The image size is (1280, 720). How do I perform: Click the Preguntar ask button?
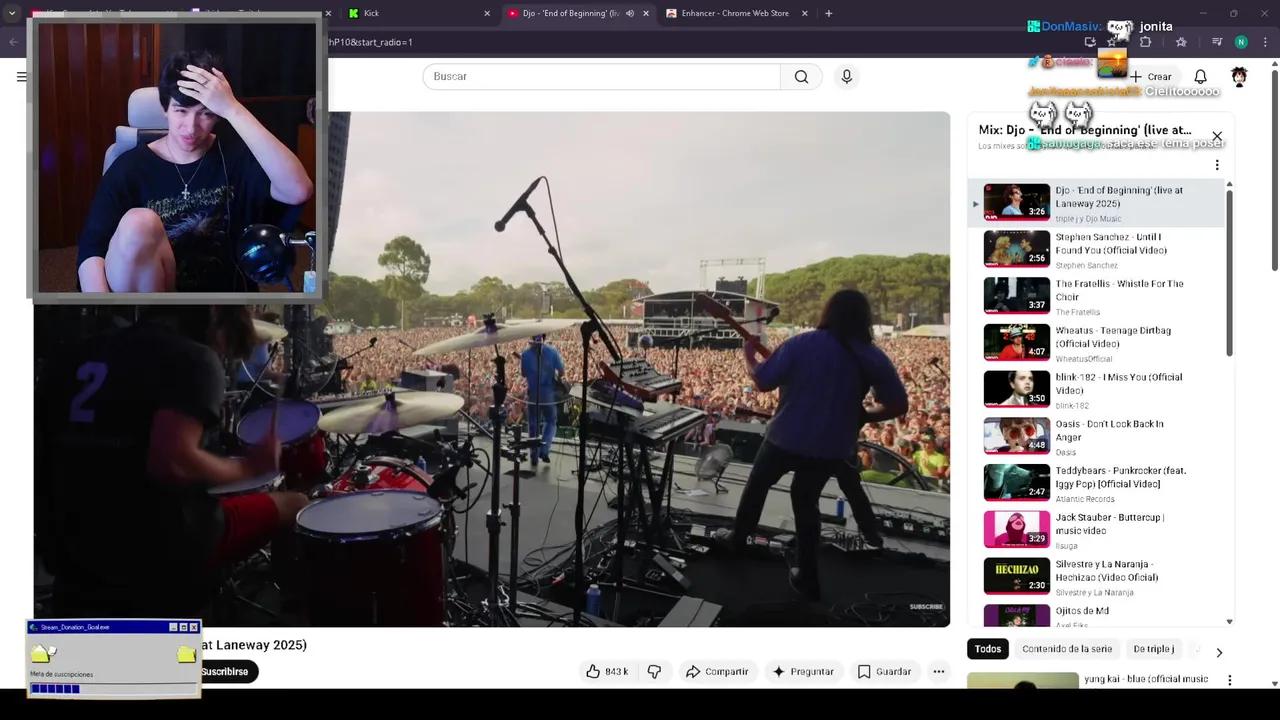point(803,672)
